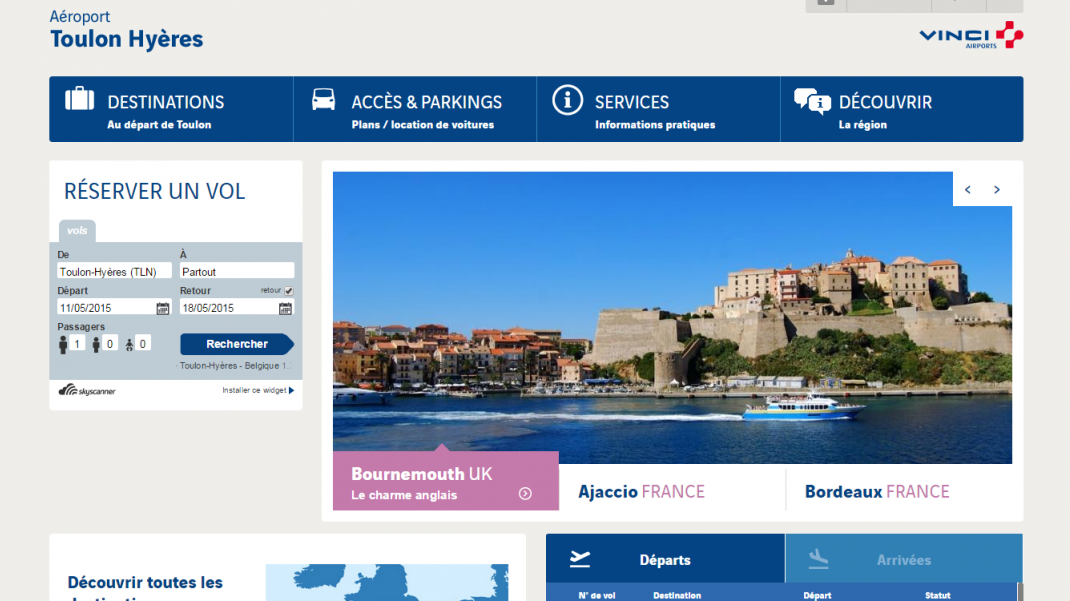Open the Bordeaux France destination link
This screenshot has height=601, width=1070.
(x=877, y=492)
